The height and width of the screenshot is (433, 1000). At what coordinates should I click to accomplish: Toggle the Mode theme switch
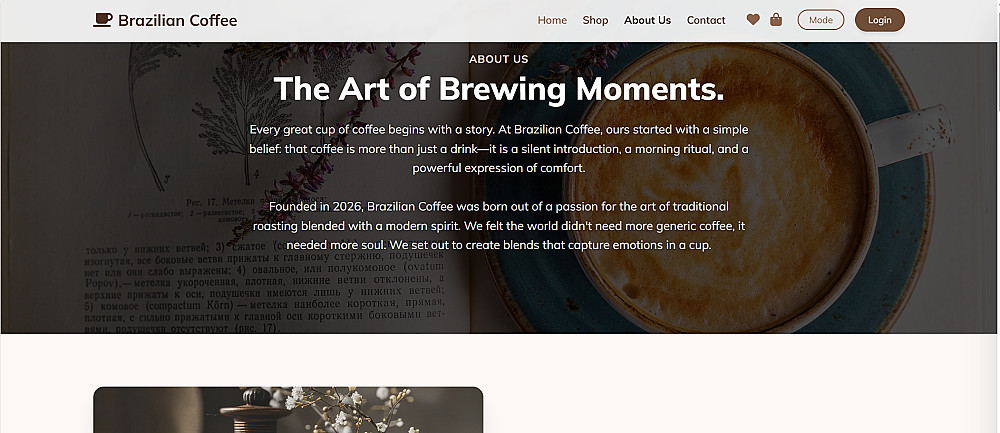coord(820,20)
